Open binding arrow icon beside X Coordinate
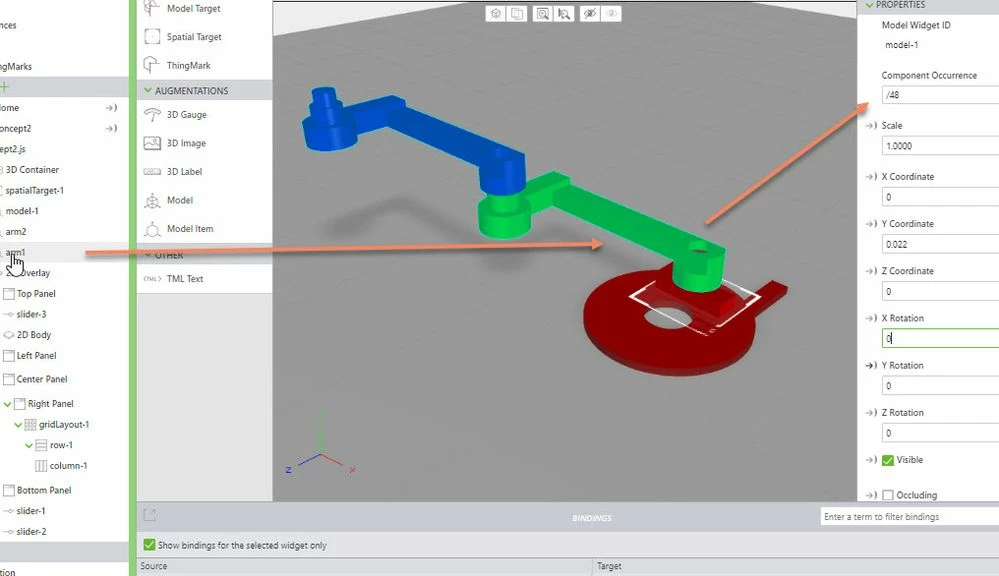The image size is (999, 576). [x=871, y=176]
